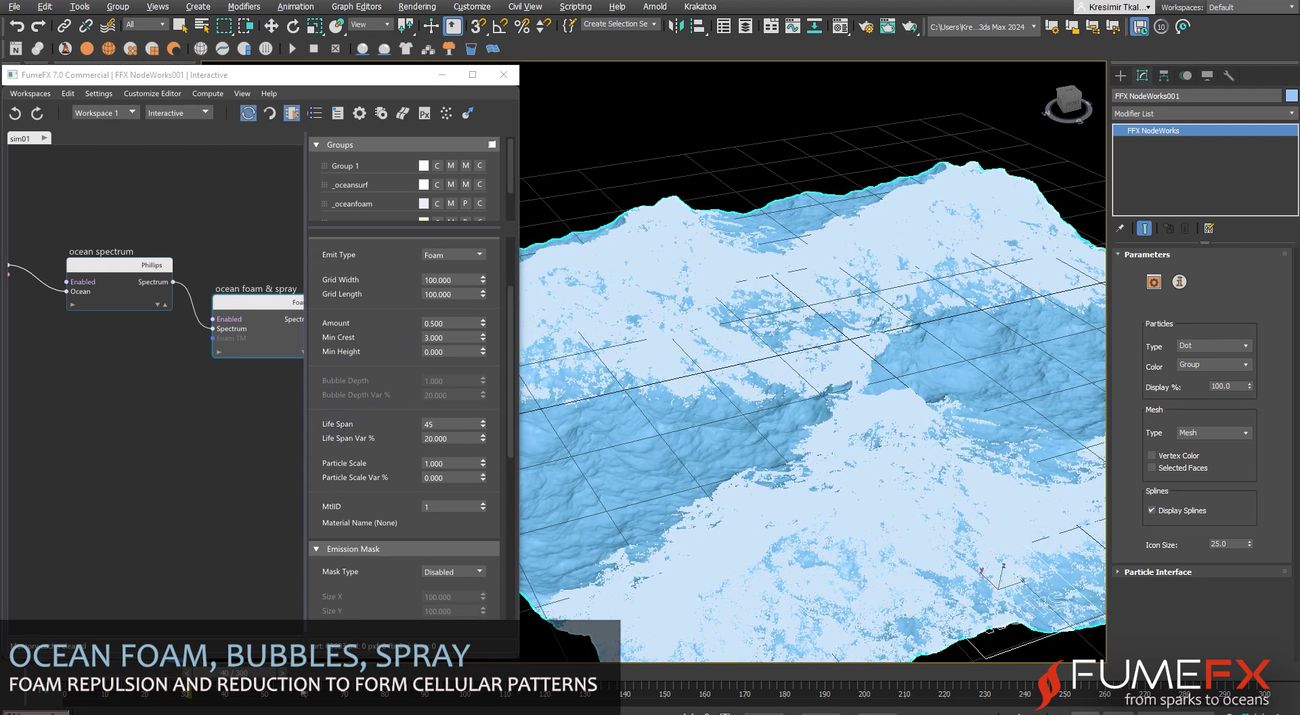Click the Create Selection Set field

[620, 24]
